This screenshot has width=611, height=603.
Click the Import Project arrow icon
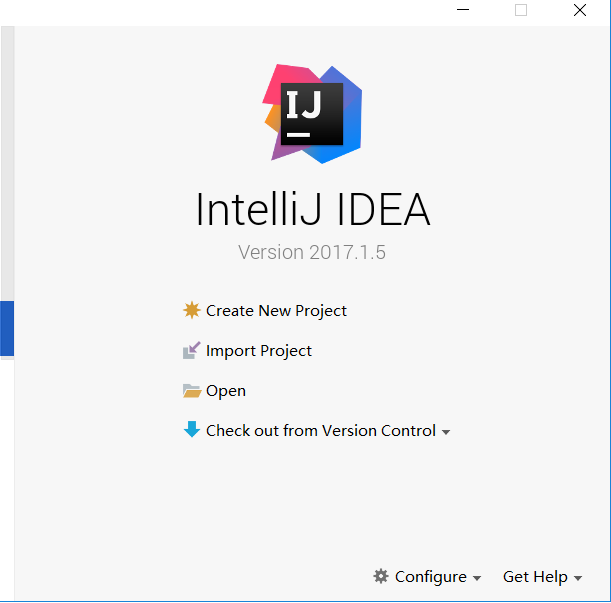coord(192,350)
